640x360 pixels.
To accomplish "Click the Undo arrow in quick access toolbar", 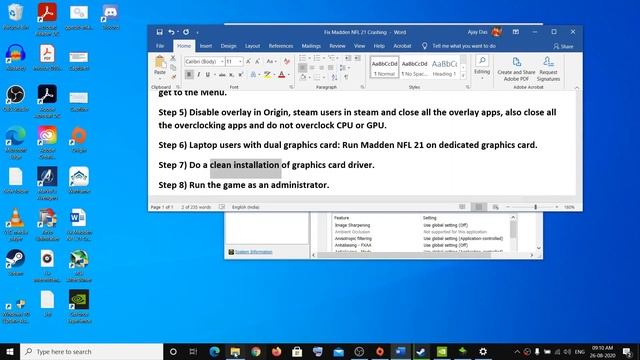I will click(x=171, y=32).
